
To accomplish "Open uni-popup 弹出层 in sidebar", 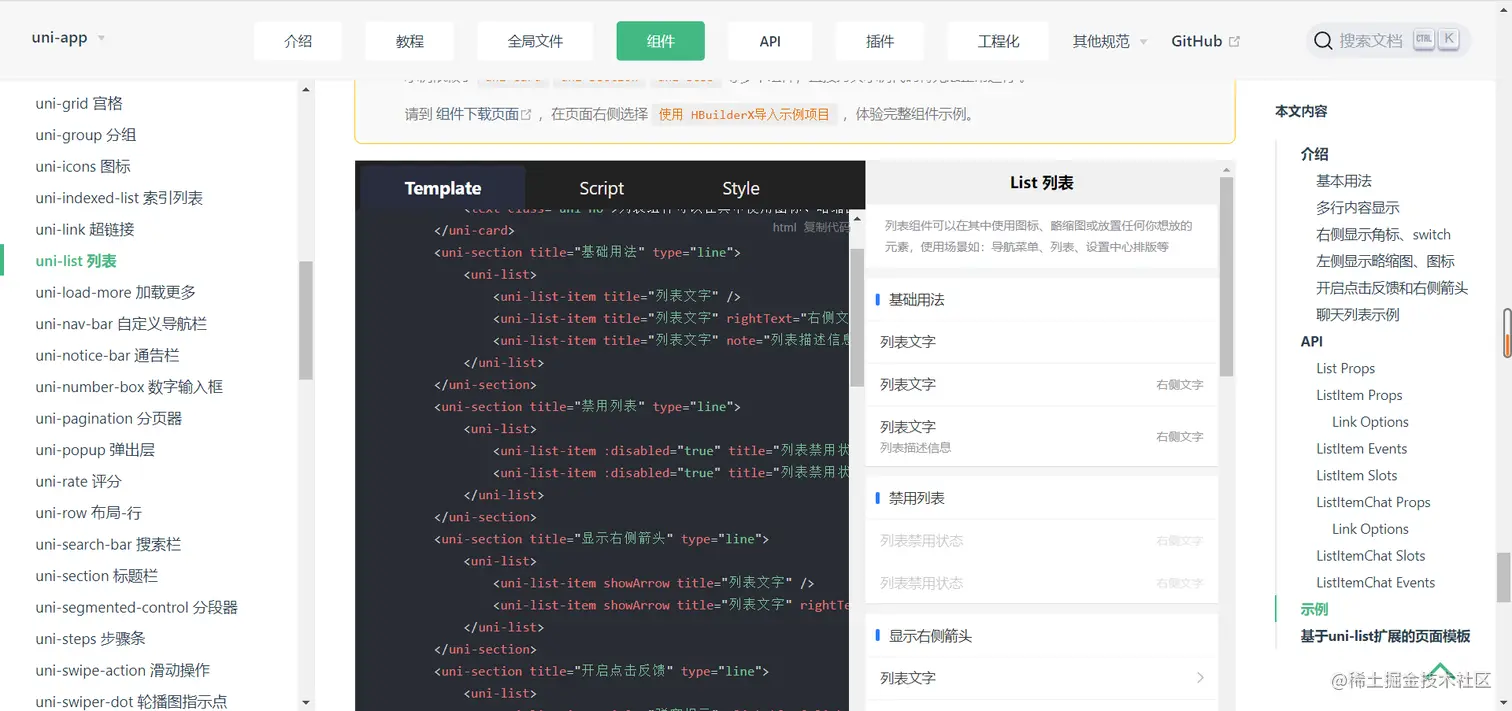I will point(95,450).
